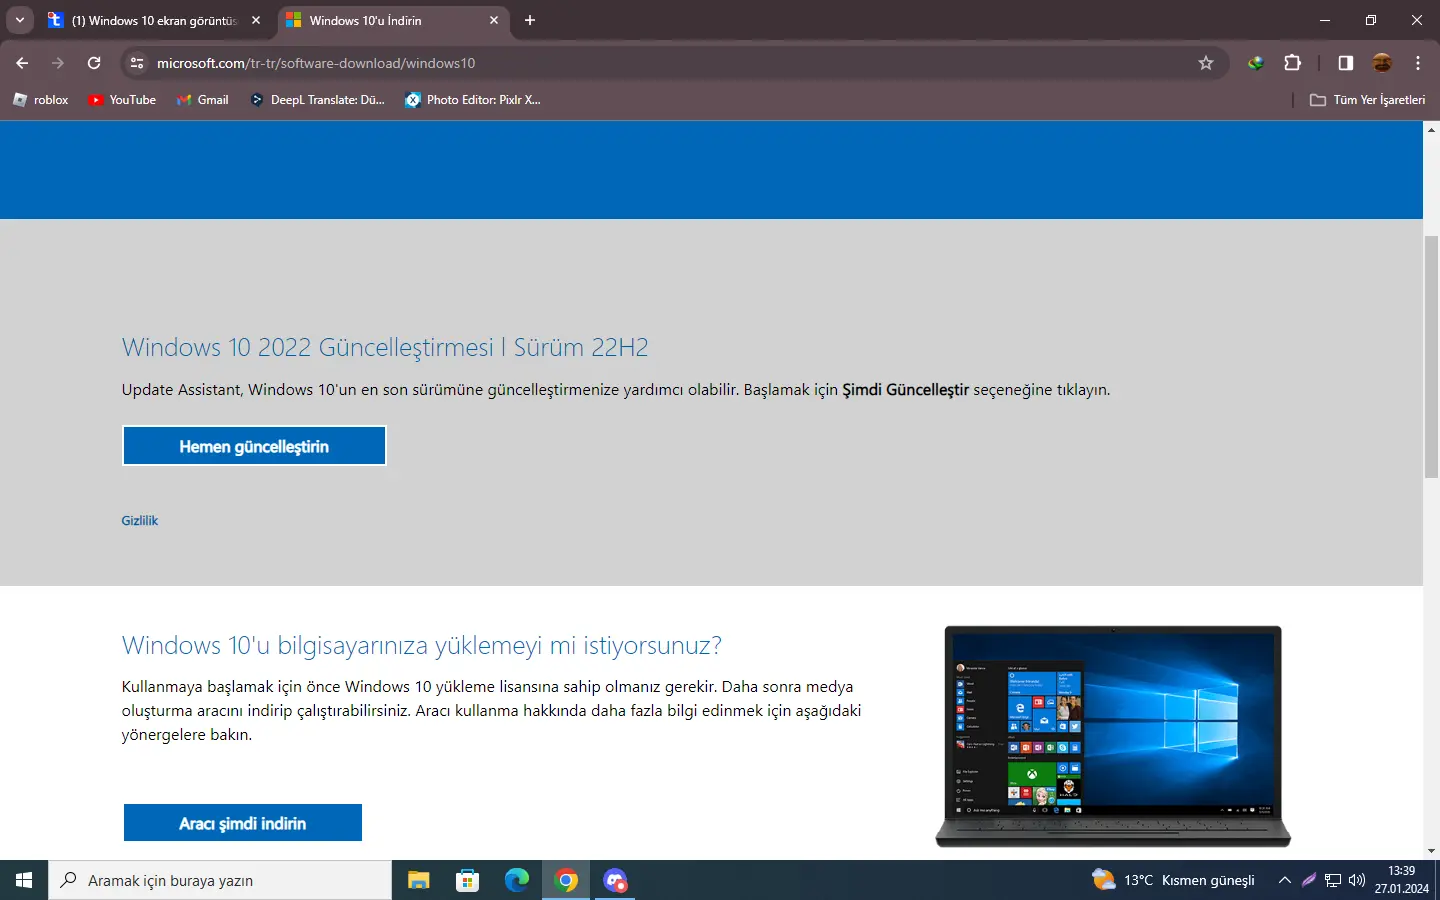The height and width of the screenshot is (900, 1440).
Task: Click the Windows 10 laptop image
Action: point(1113,737)
